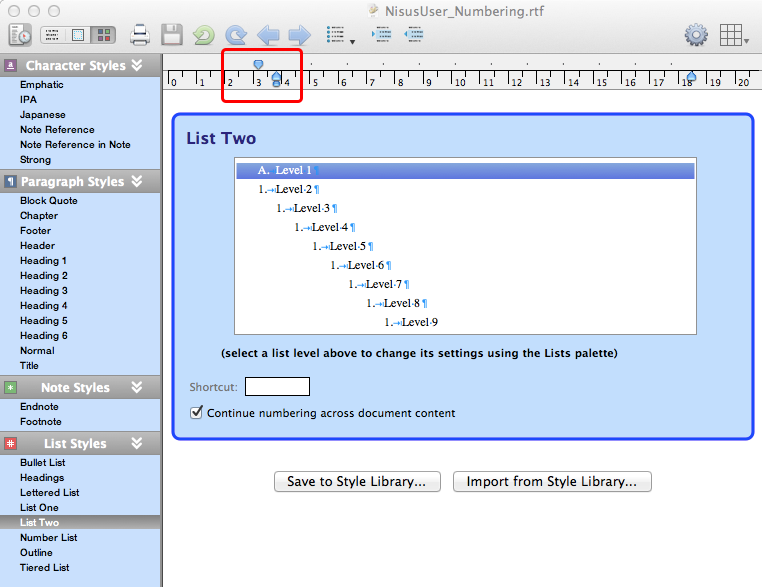
Task: Collapse the Note Styles section
Action: [137, 387]
